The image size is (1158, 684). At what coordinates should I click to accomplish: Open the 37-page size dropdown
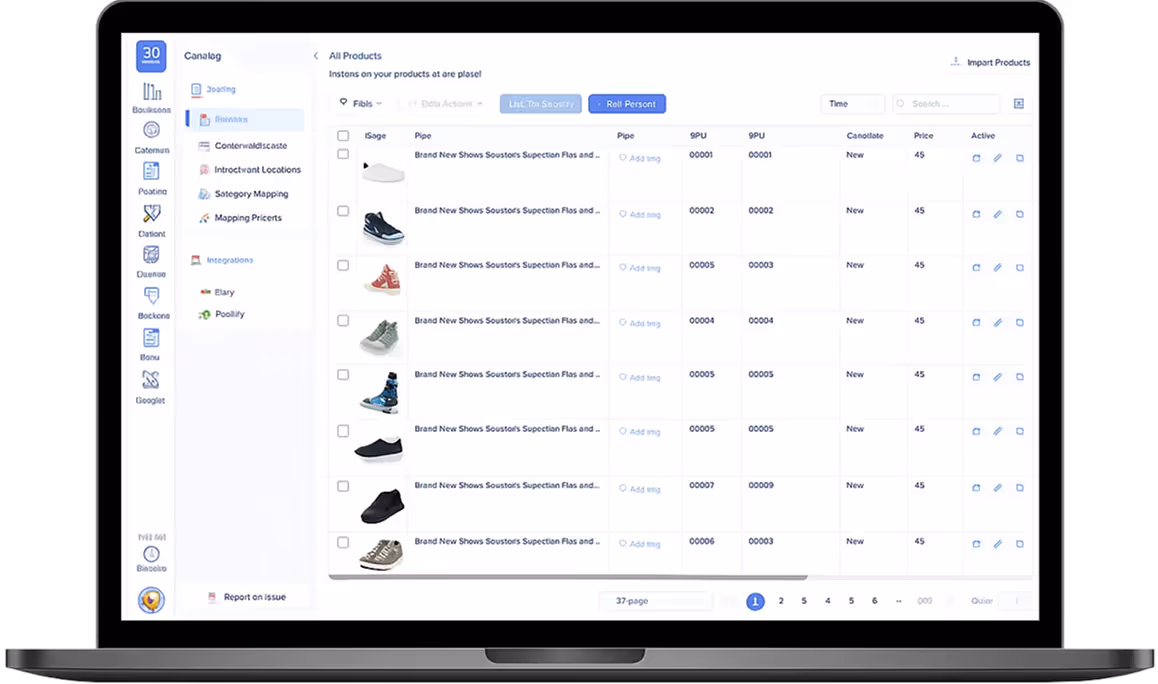click(x=656, y=601)
